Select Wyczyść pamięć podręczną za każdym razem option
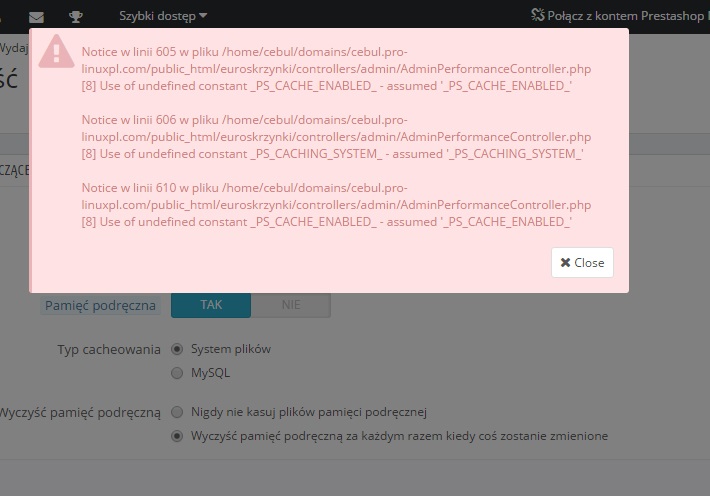 tap(177, 436)
